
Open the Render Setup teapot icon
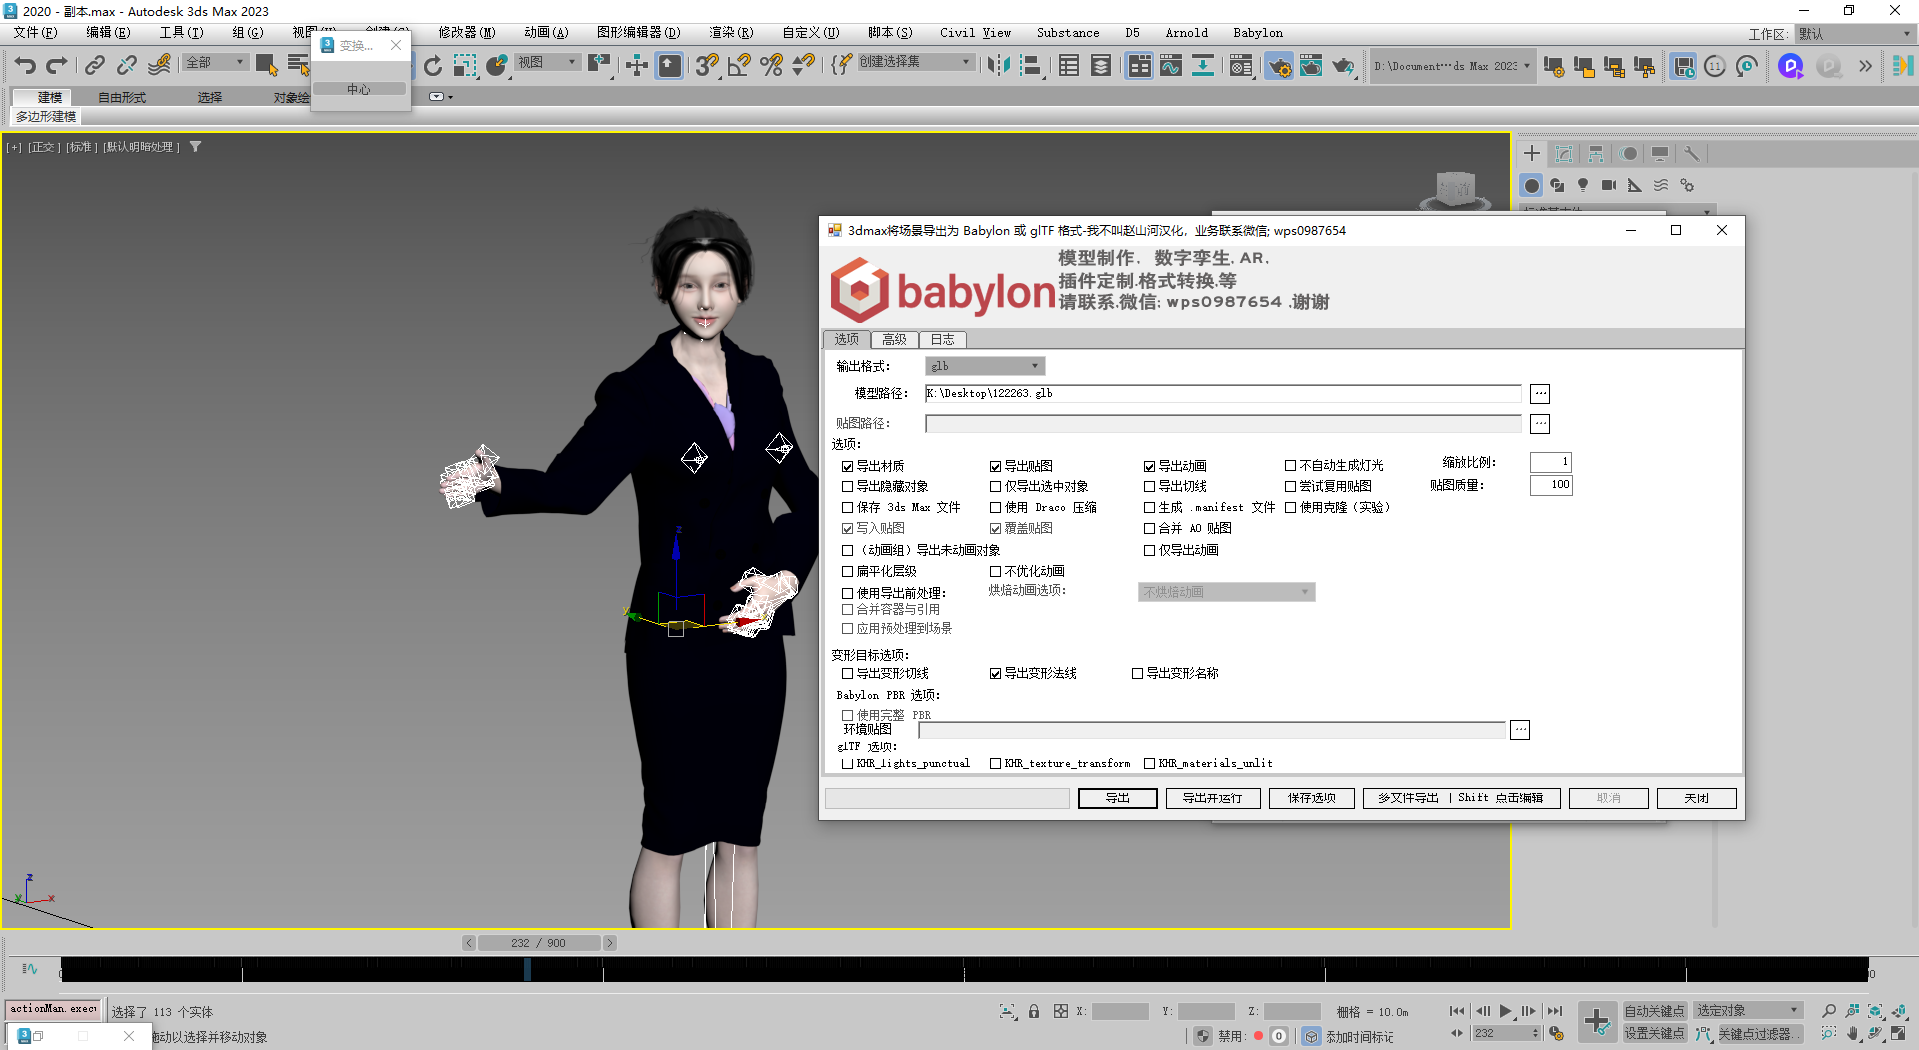click(1279, 66)
